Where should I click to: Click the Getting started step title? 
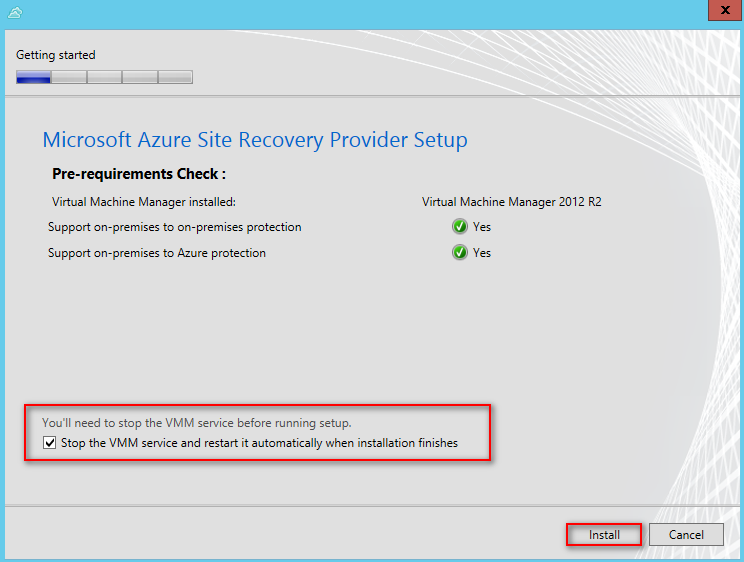point(56,55)
